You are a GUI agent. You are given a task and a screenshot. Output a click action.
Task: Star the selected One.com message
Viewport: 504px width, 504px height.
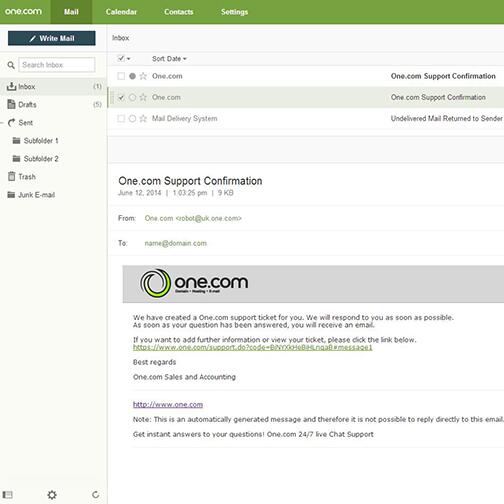coord(143,97)
